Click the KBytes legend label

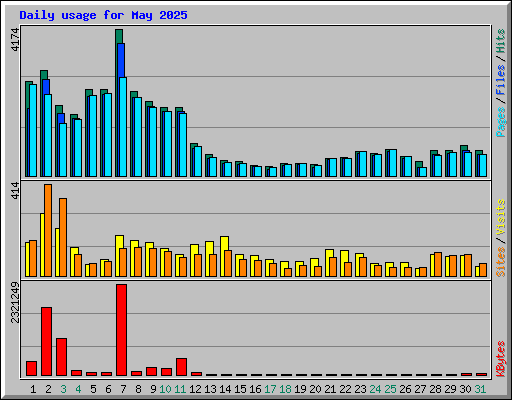click(500, 359)
